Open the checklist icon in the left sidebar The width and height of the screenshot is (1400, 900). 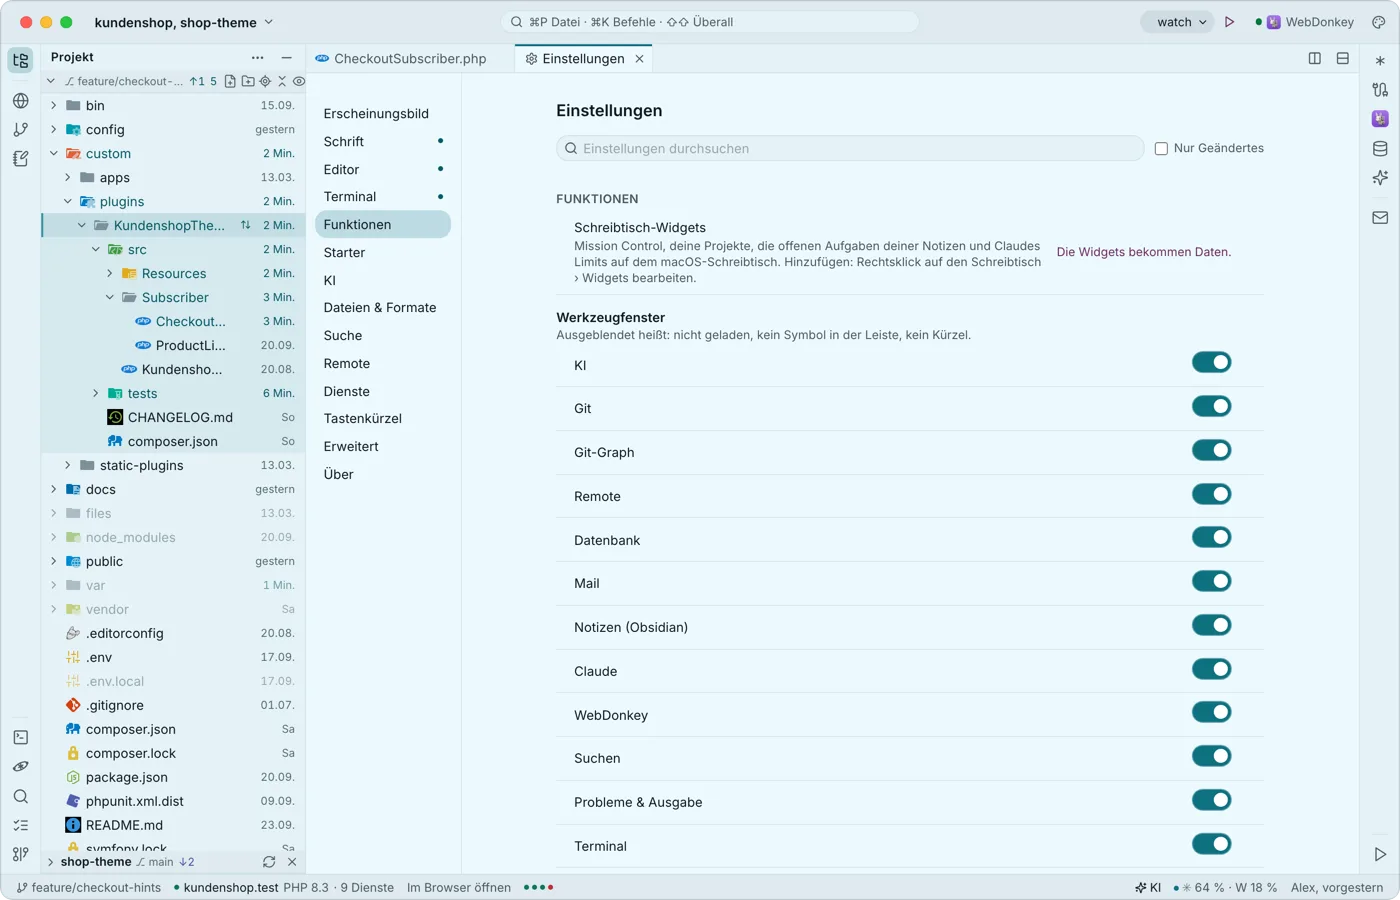pyautogui.click(x=20, y=826)
